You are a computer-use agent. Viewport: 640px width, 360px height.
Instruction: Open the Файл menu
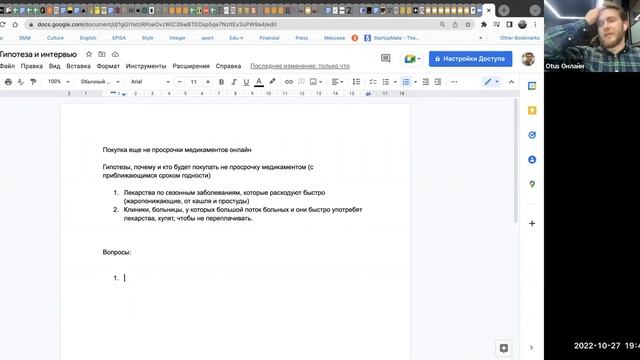[x=7, y=66]
